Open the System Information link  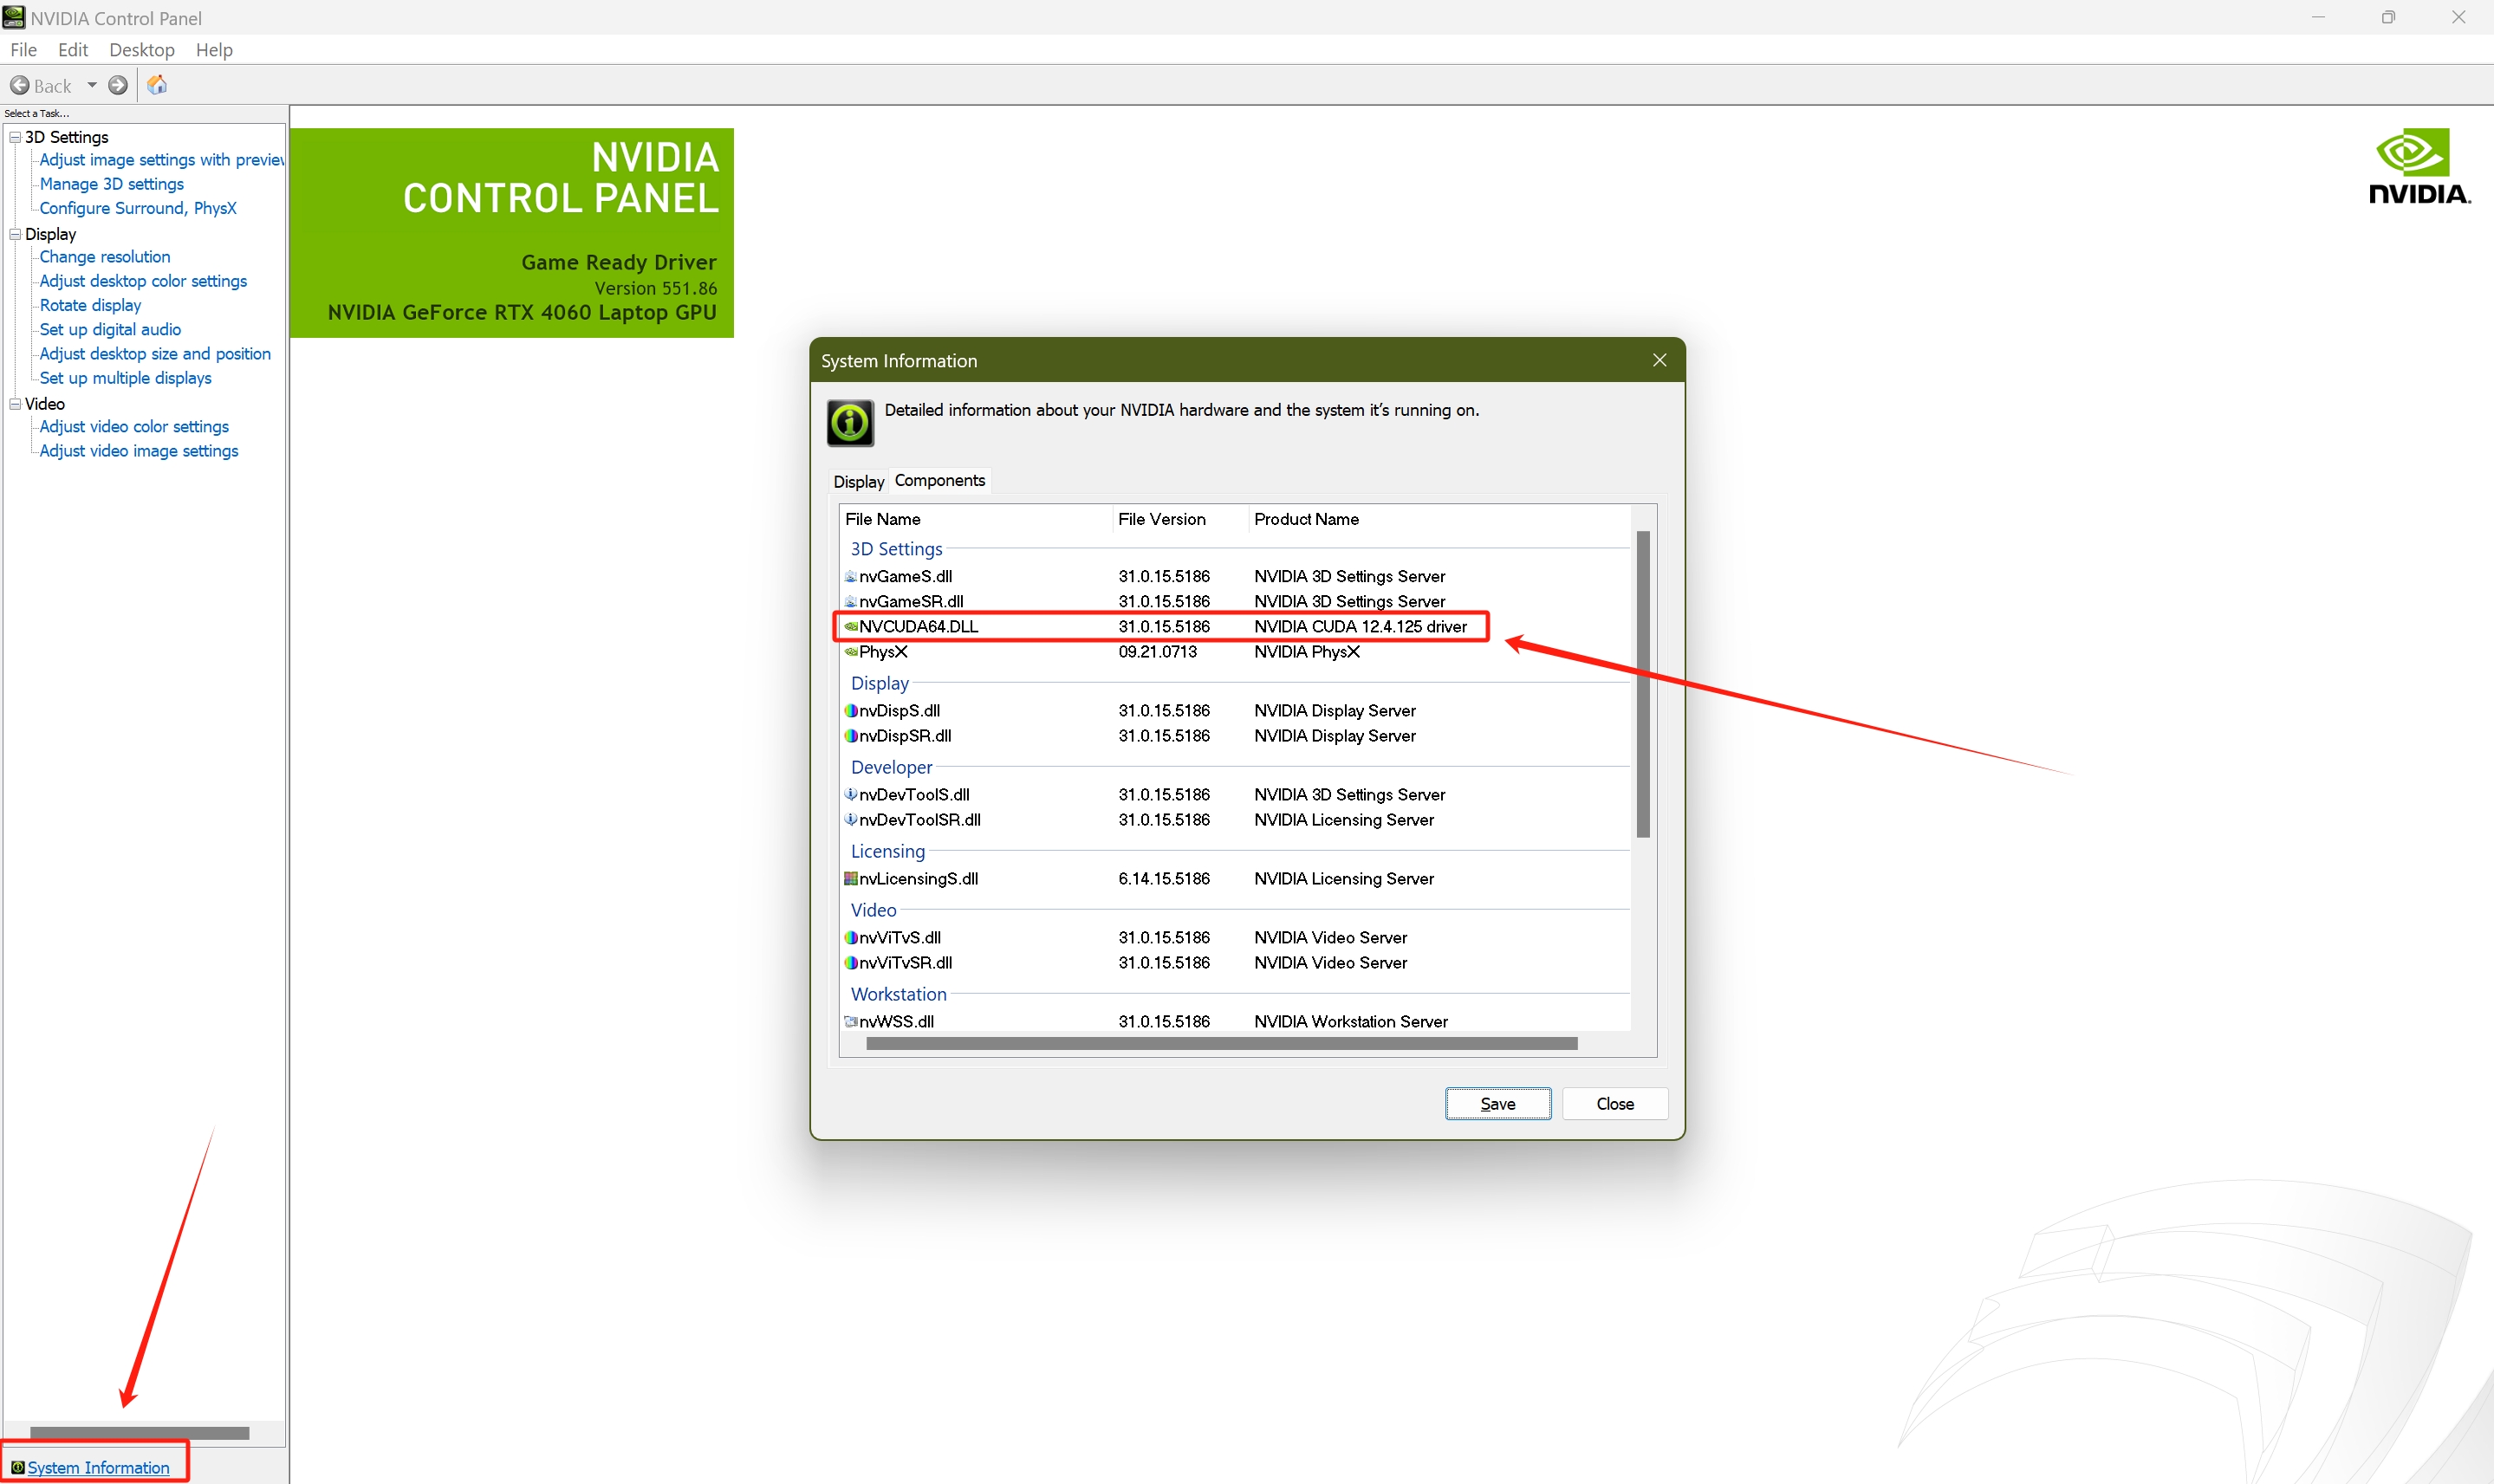(98, 1467)
